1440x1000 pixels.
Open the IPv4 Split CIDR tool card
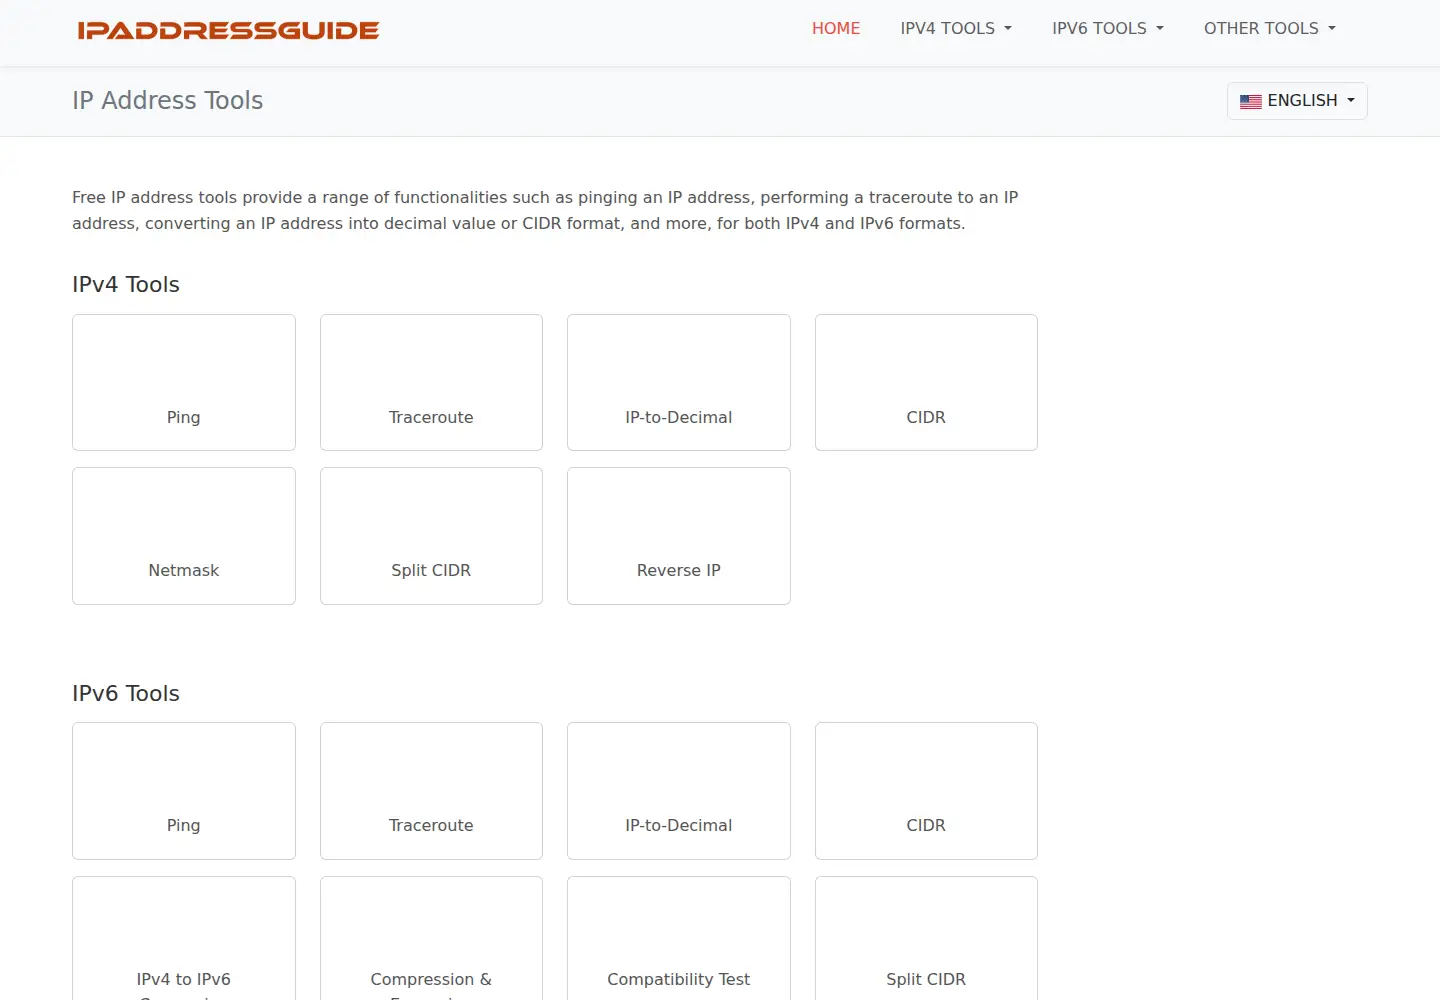tap(431, 536)
